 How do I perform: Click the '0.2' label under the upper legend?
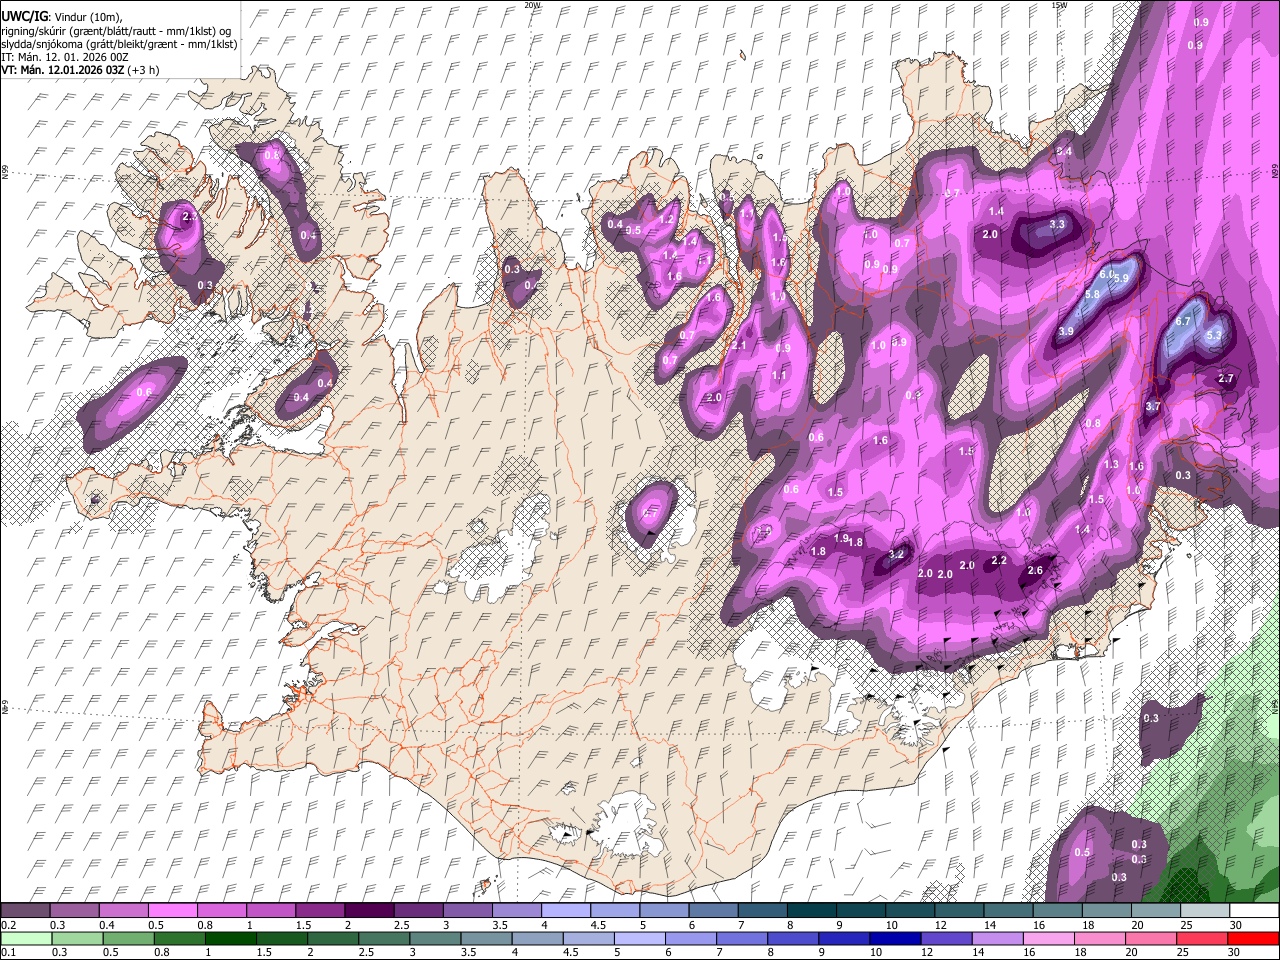pos(8,925)
